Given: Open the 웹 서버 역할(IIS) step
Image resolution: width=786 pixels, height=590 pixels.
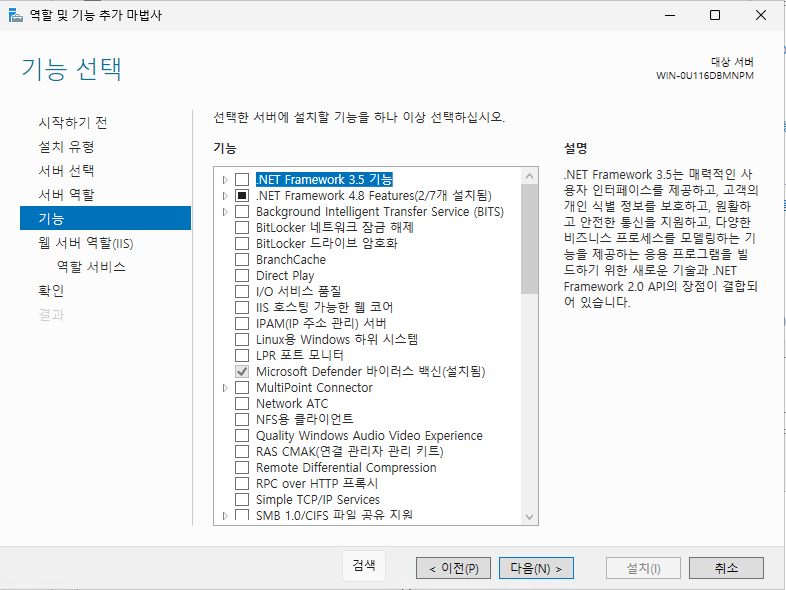Looking at the screenshot, I should [x=86, y=243].
